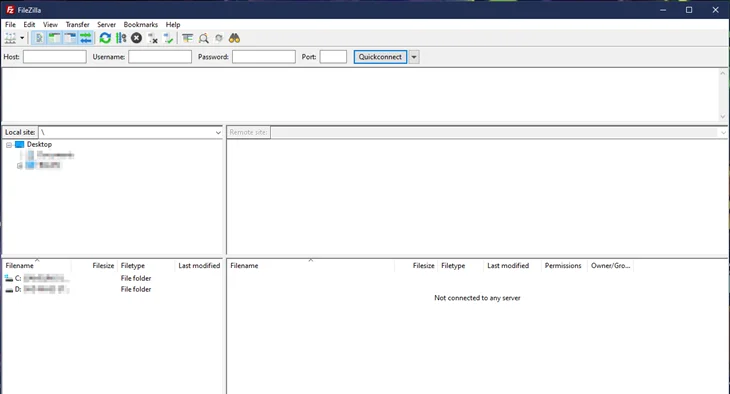Open the Site Manager dropdown arrow
The width and height of the screenshot is (730, 394).
[22, 38]
